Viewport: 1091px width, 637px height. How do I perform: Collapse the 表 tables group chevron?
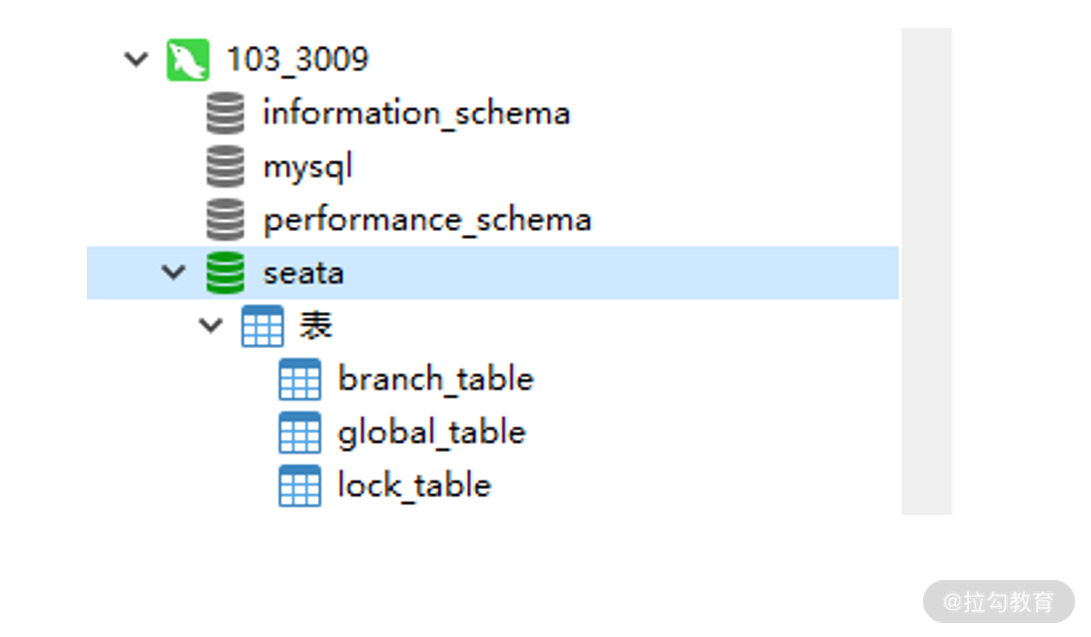[x=210, y=325]
